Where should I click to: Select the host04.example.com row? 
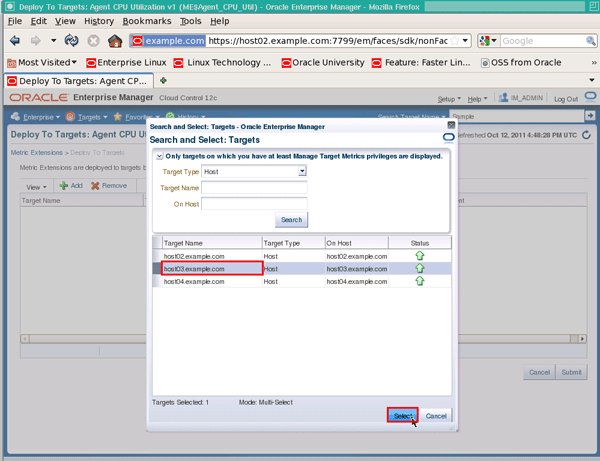(302, 281)
